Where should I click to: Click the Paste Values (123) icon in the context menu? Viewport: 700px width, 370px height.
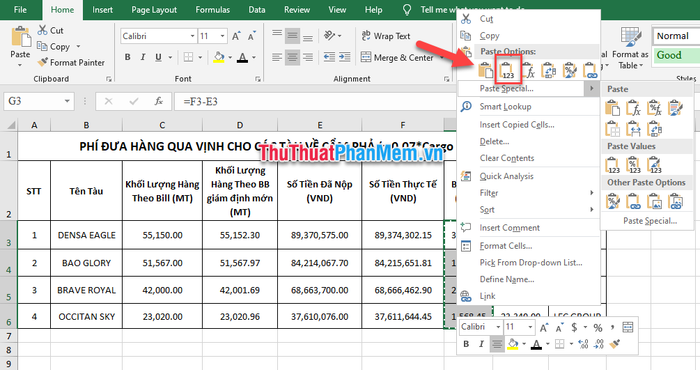pyautogui.click(x=507, y=70)
